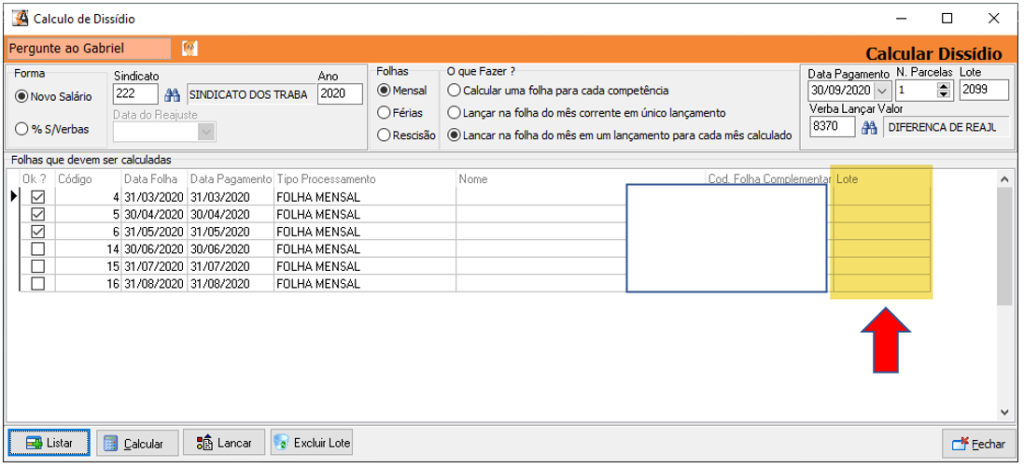Click the Ok ? column header
The image size is (1024, 468).
[x=37, y=178]
